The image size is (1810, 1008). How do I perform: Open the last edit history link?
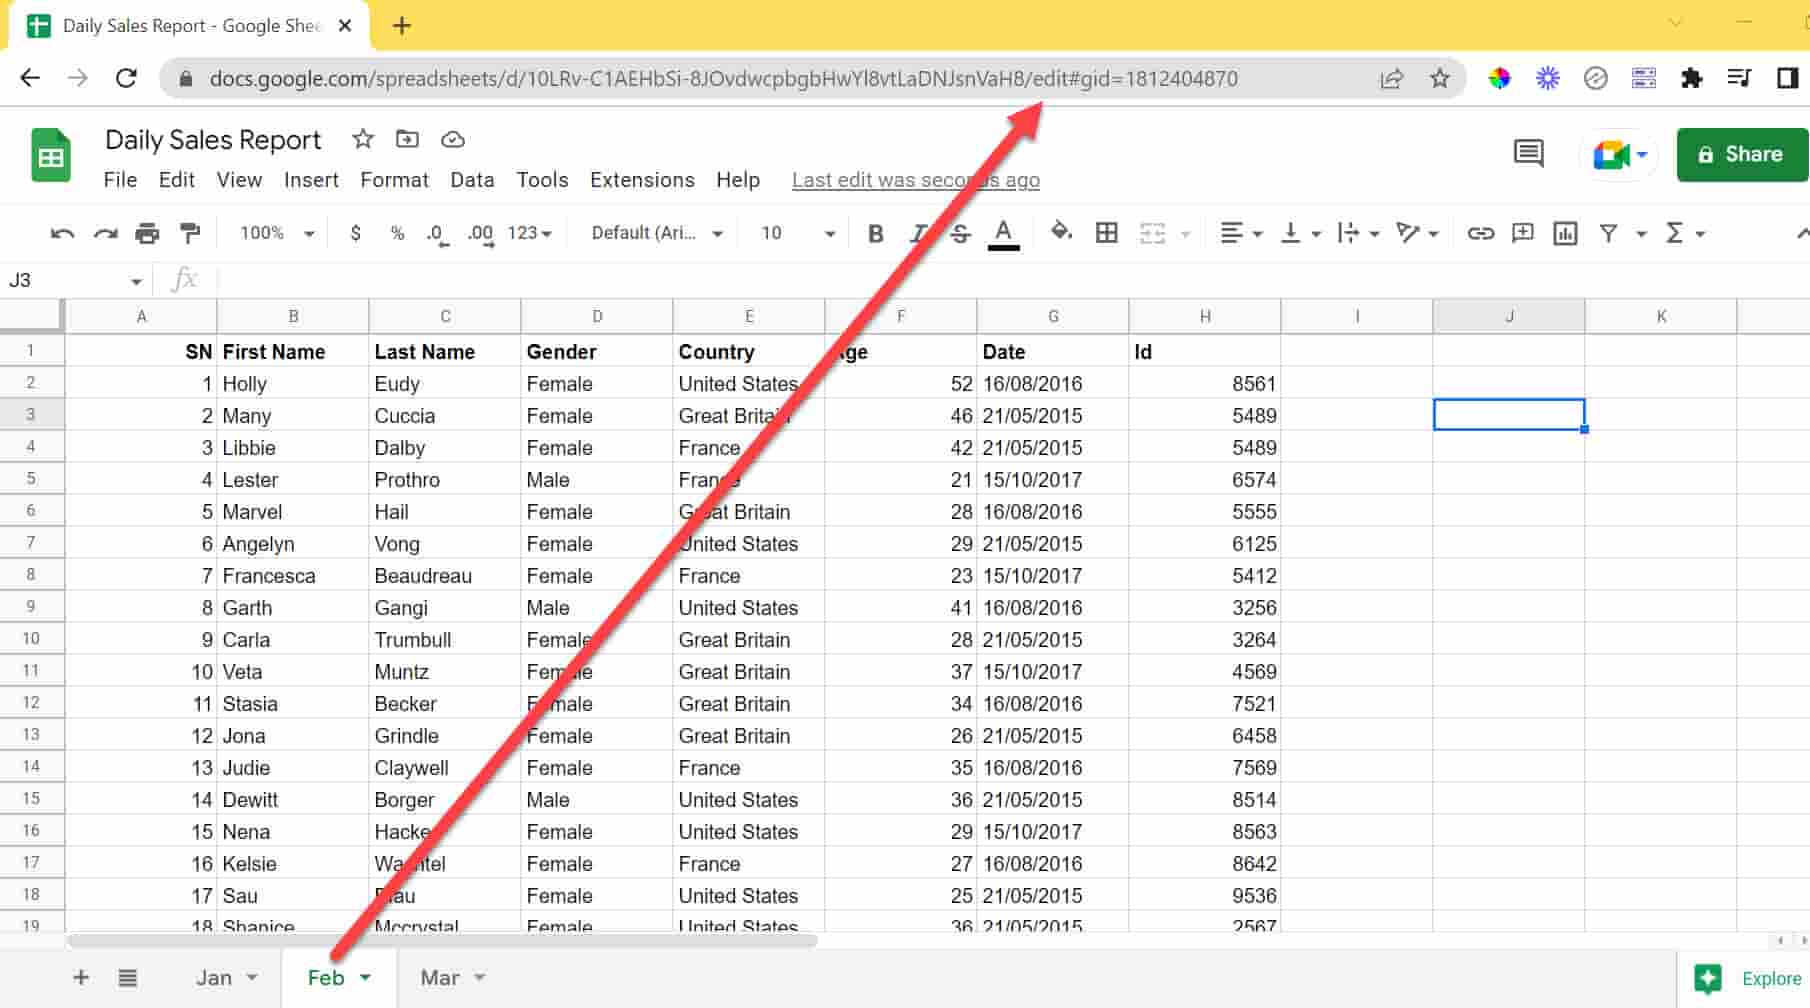click(x=915, y=180)
